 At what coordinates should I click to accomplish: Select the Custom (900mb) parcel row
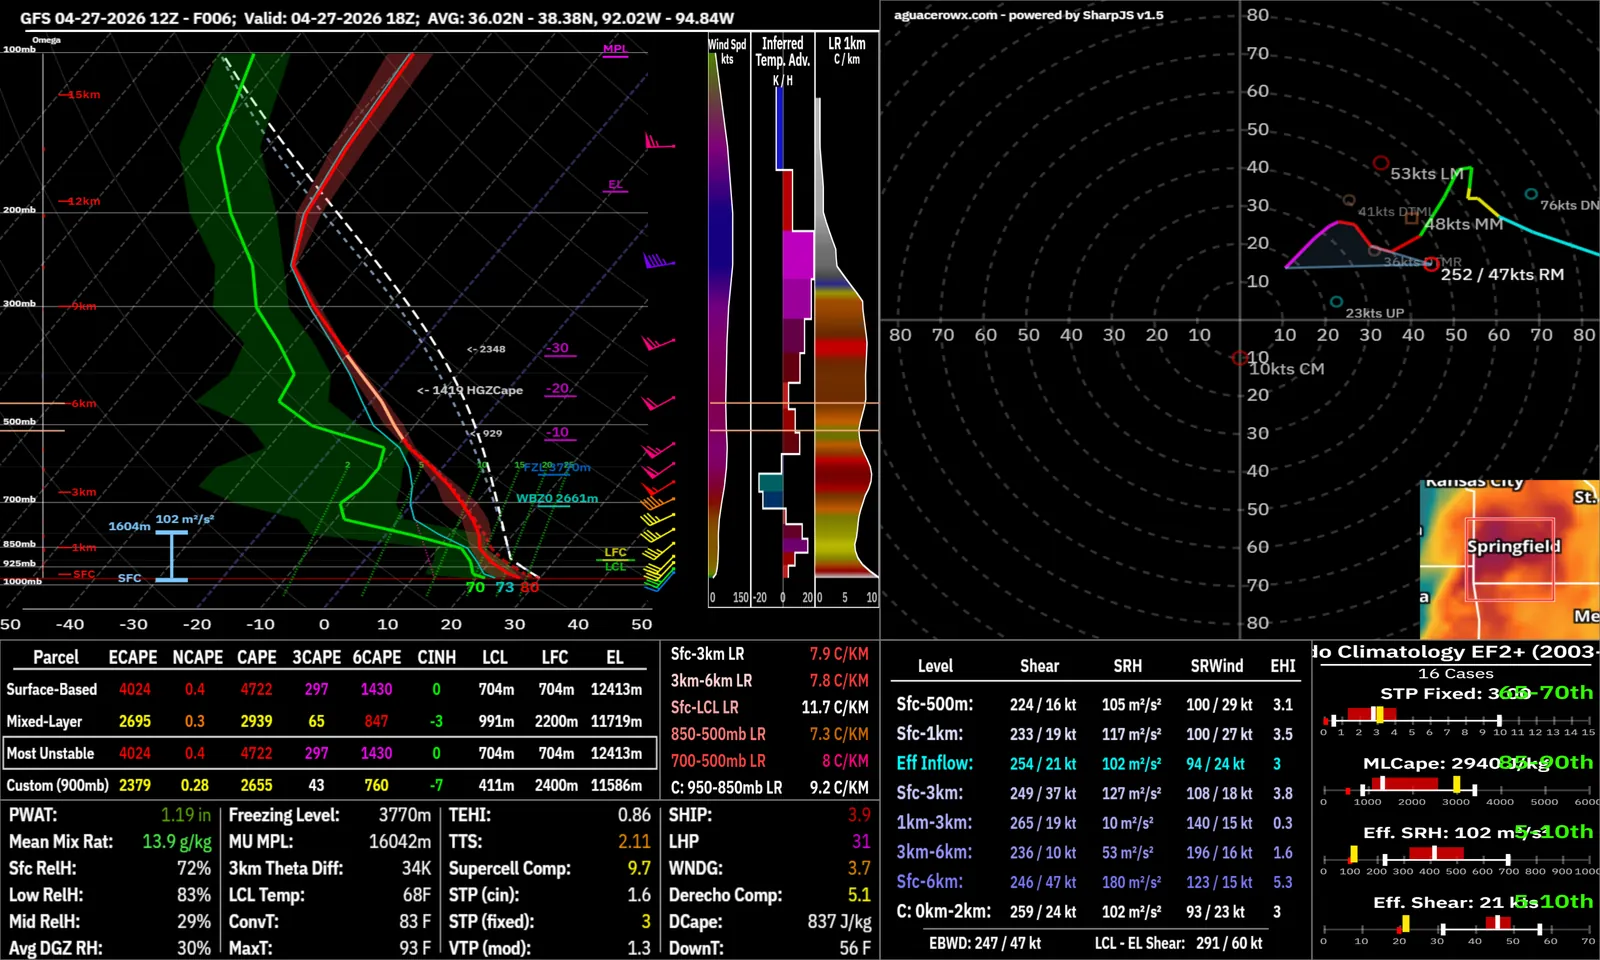(x=329, y=785)
